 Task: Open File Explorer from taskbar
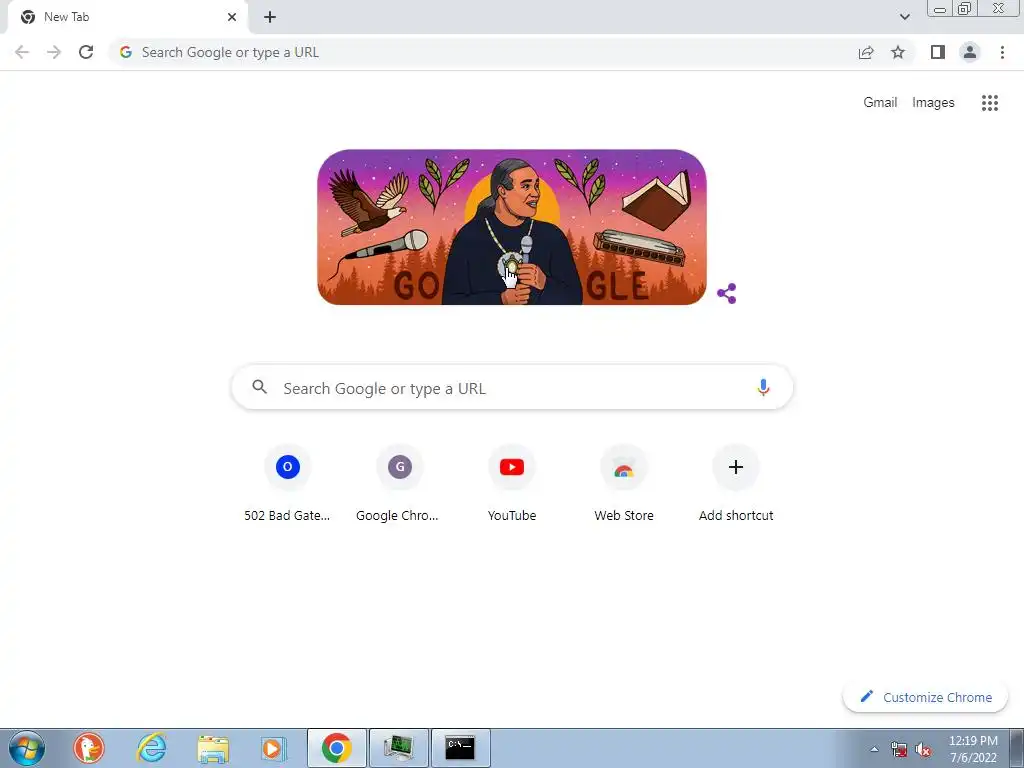pos(213,748)
